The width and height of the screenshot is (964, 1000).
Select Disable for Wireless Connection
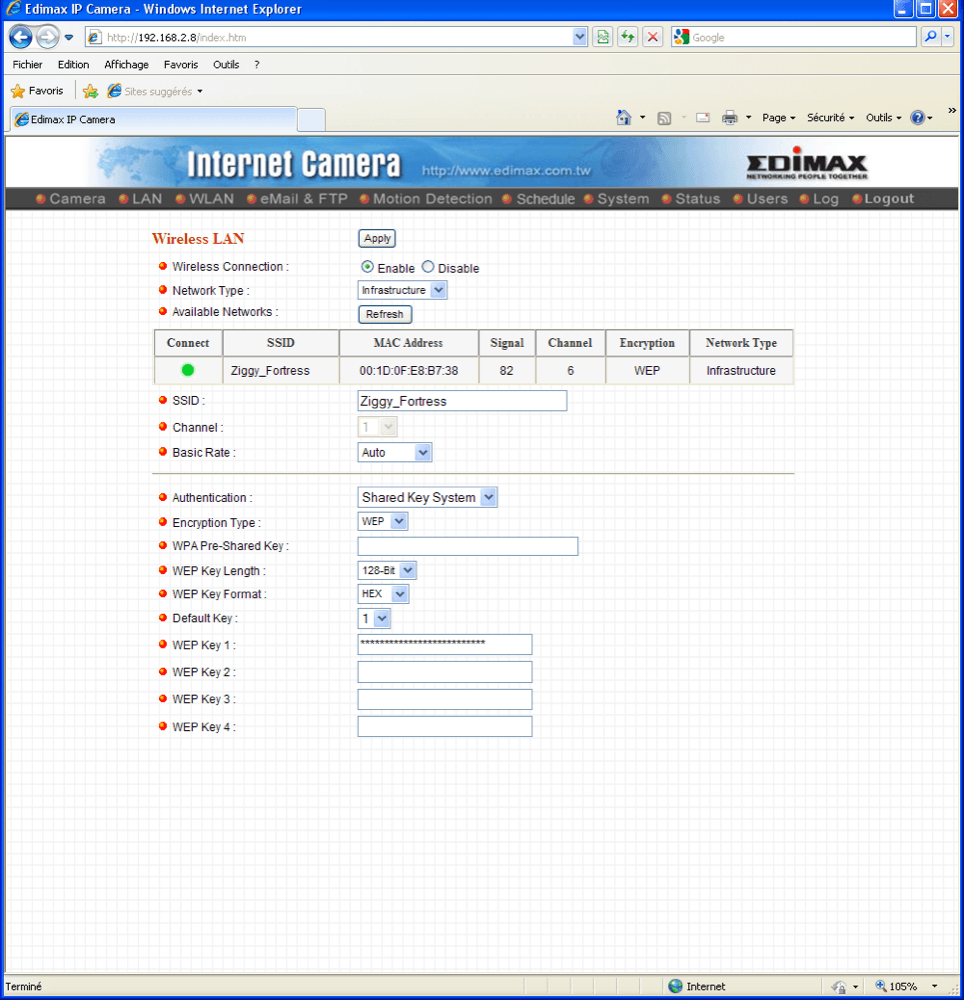(x=428, y=267)
